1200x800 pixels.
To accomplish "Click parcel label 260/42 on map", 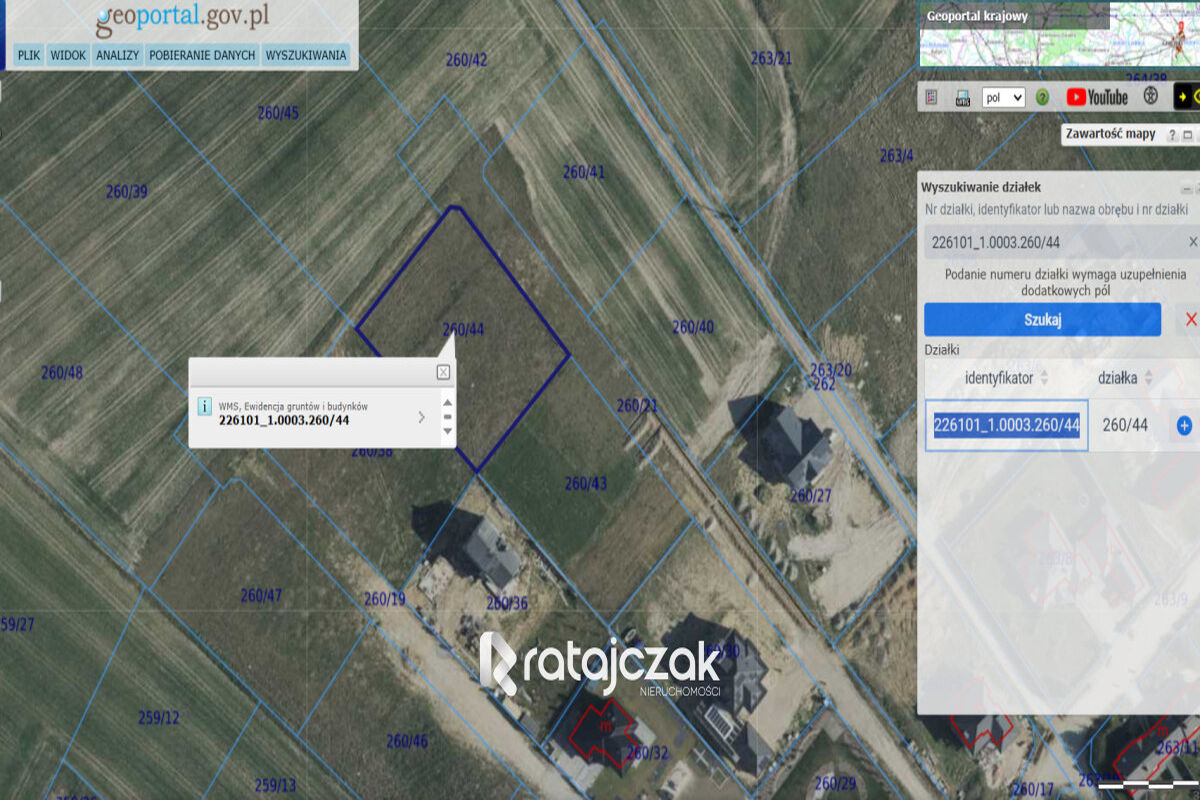I will tap(466, 60).
